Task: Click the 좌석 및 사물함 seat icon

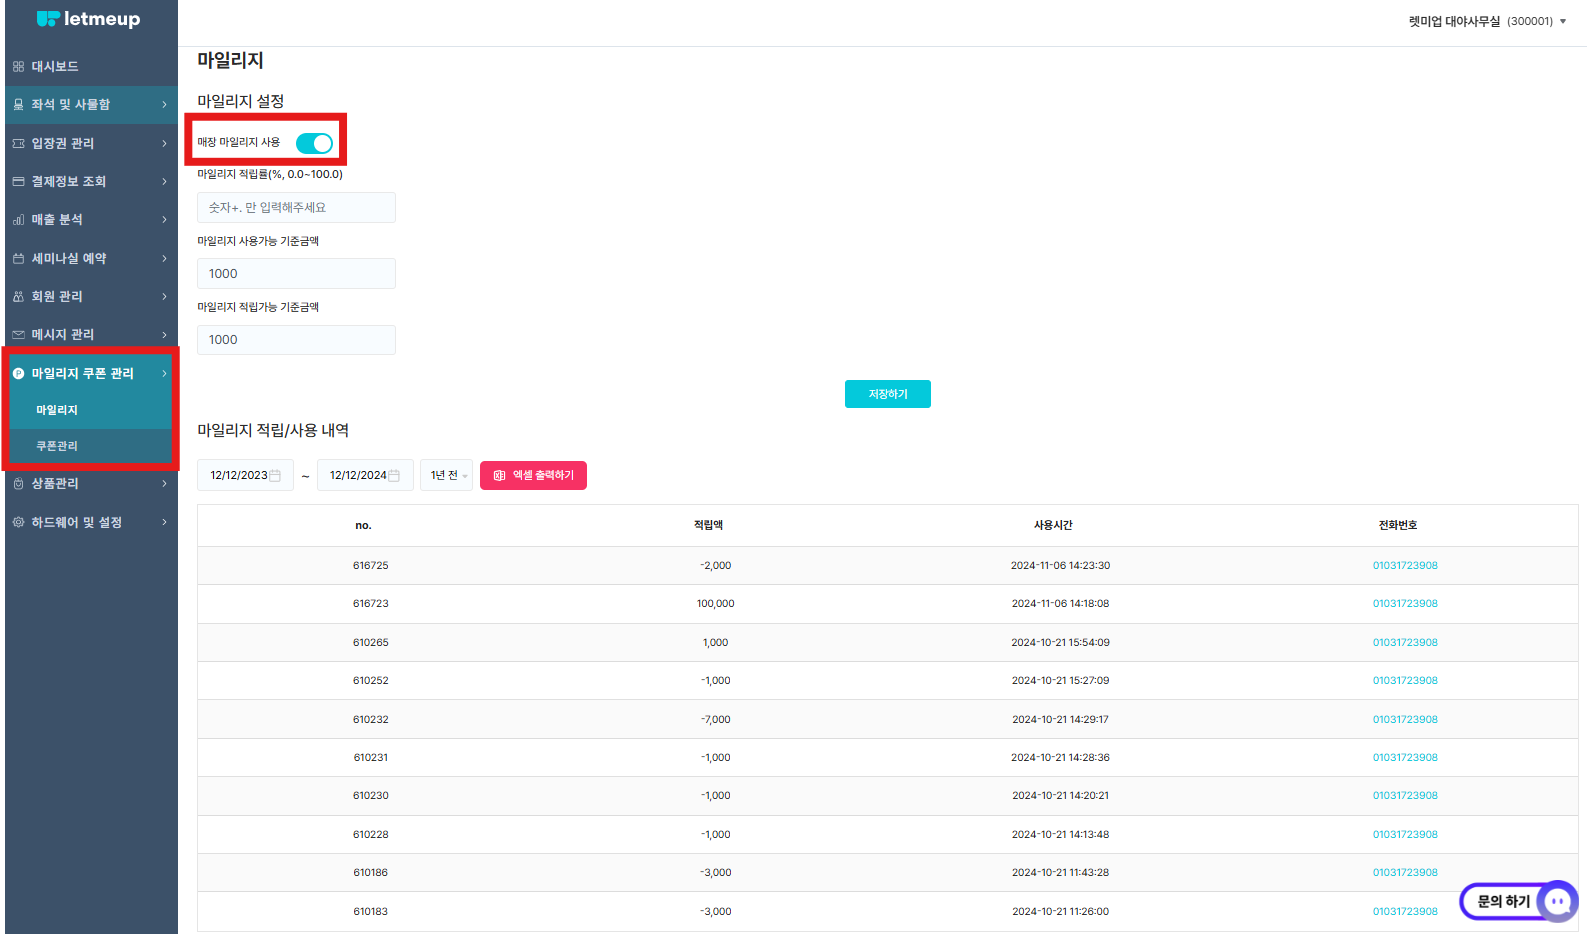Action: coord(18,105)
